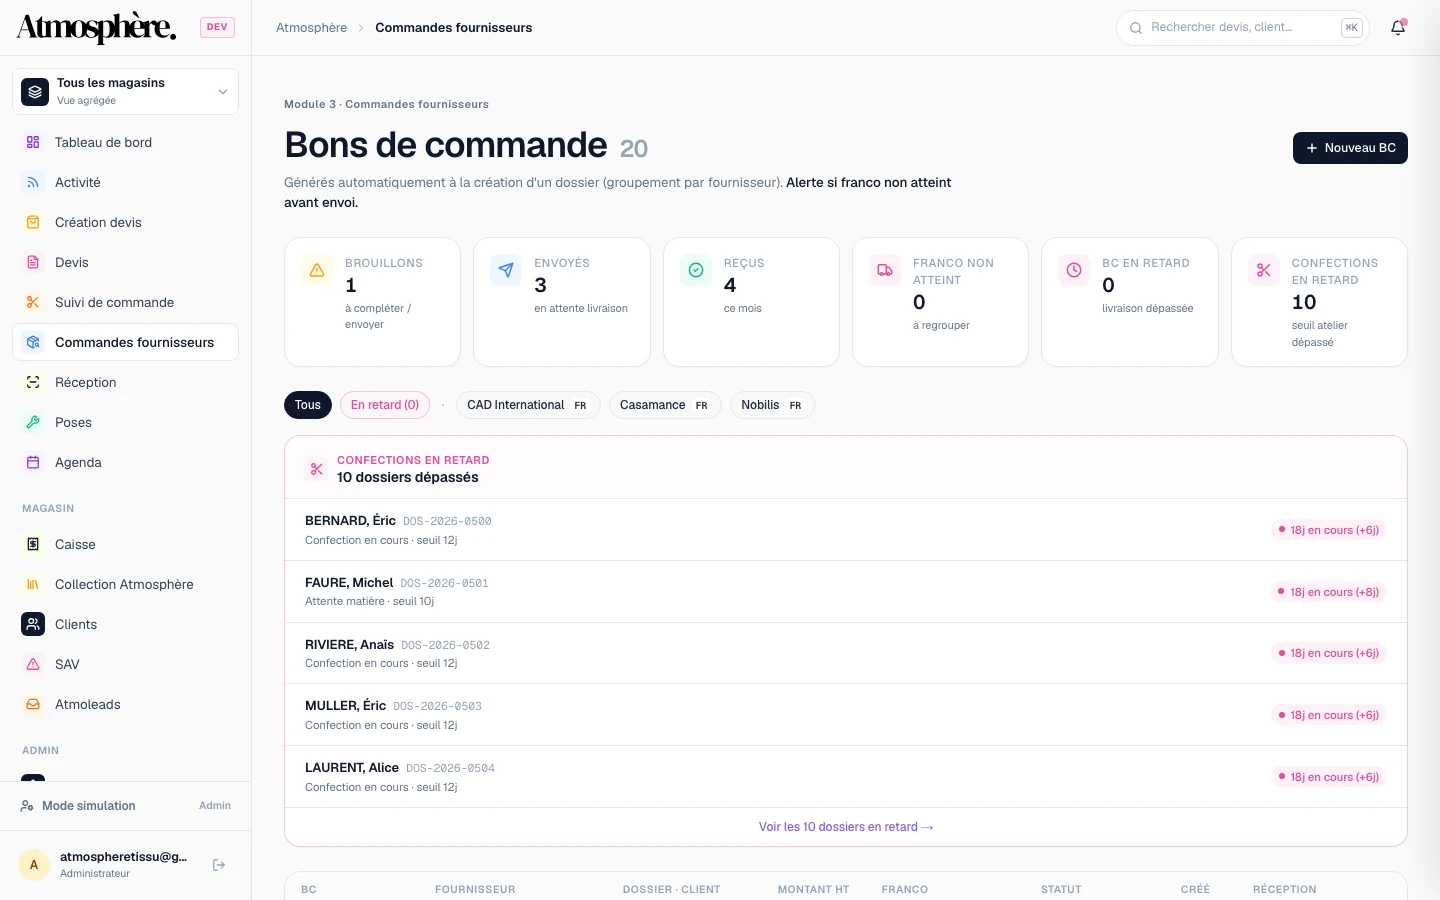Screen dimensions: 1440x900
Task: Open Voir les 10 dossiers en retard link
Action: tap(846, 827)
